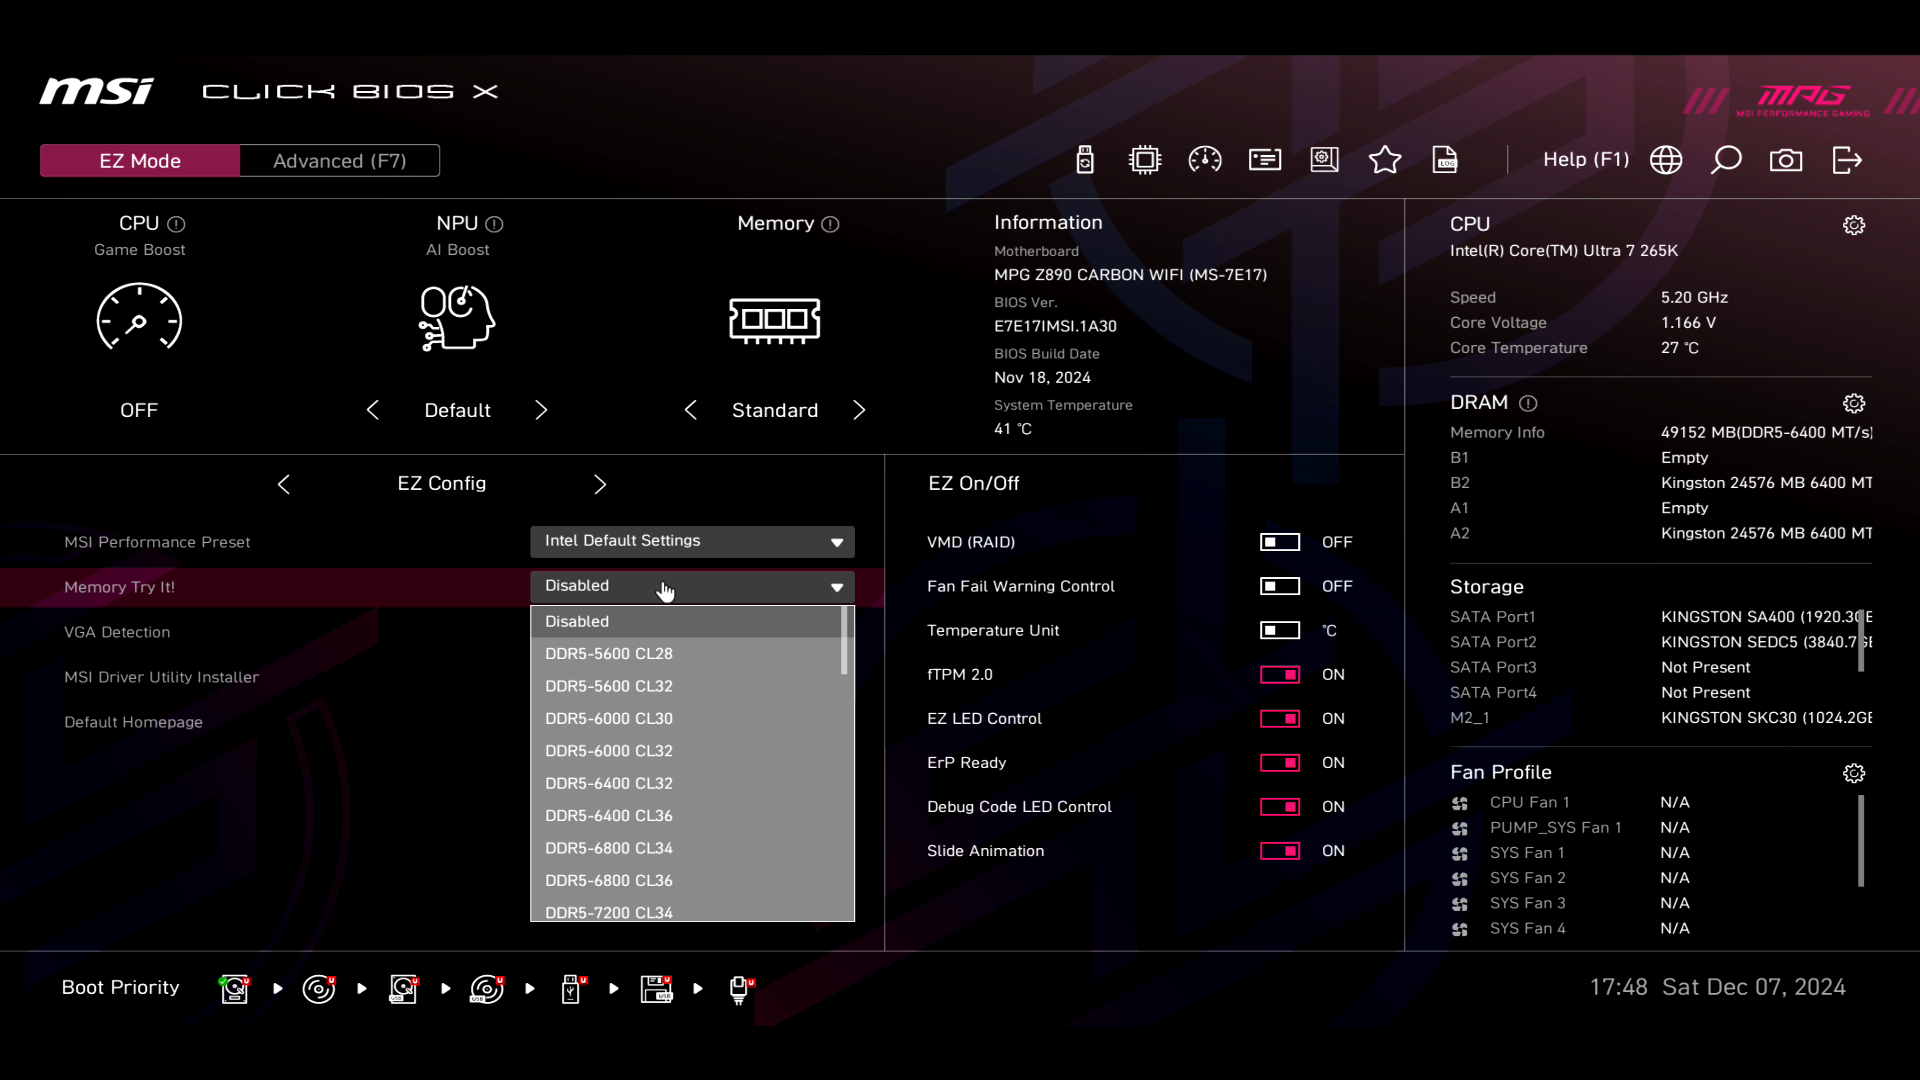Switch to the Advanced (F7) tab
The height and width of the screenshot is (1080, 1920).
click(339, 161)
